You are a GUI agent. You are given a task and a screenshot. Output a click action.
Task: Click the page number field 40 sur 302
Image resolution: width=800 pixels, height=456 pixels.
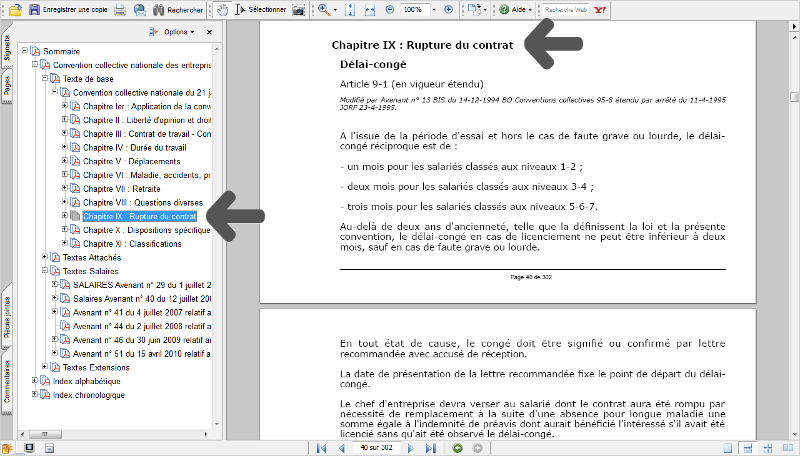click(x=376, y=448)
